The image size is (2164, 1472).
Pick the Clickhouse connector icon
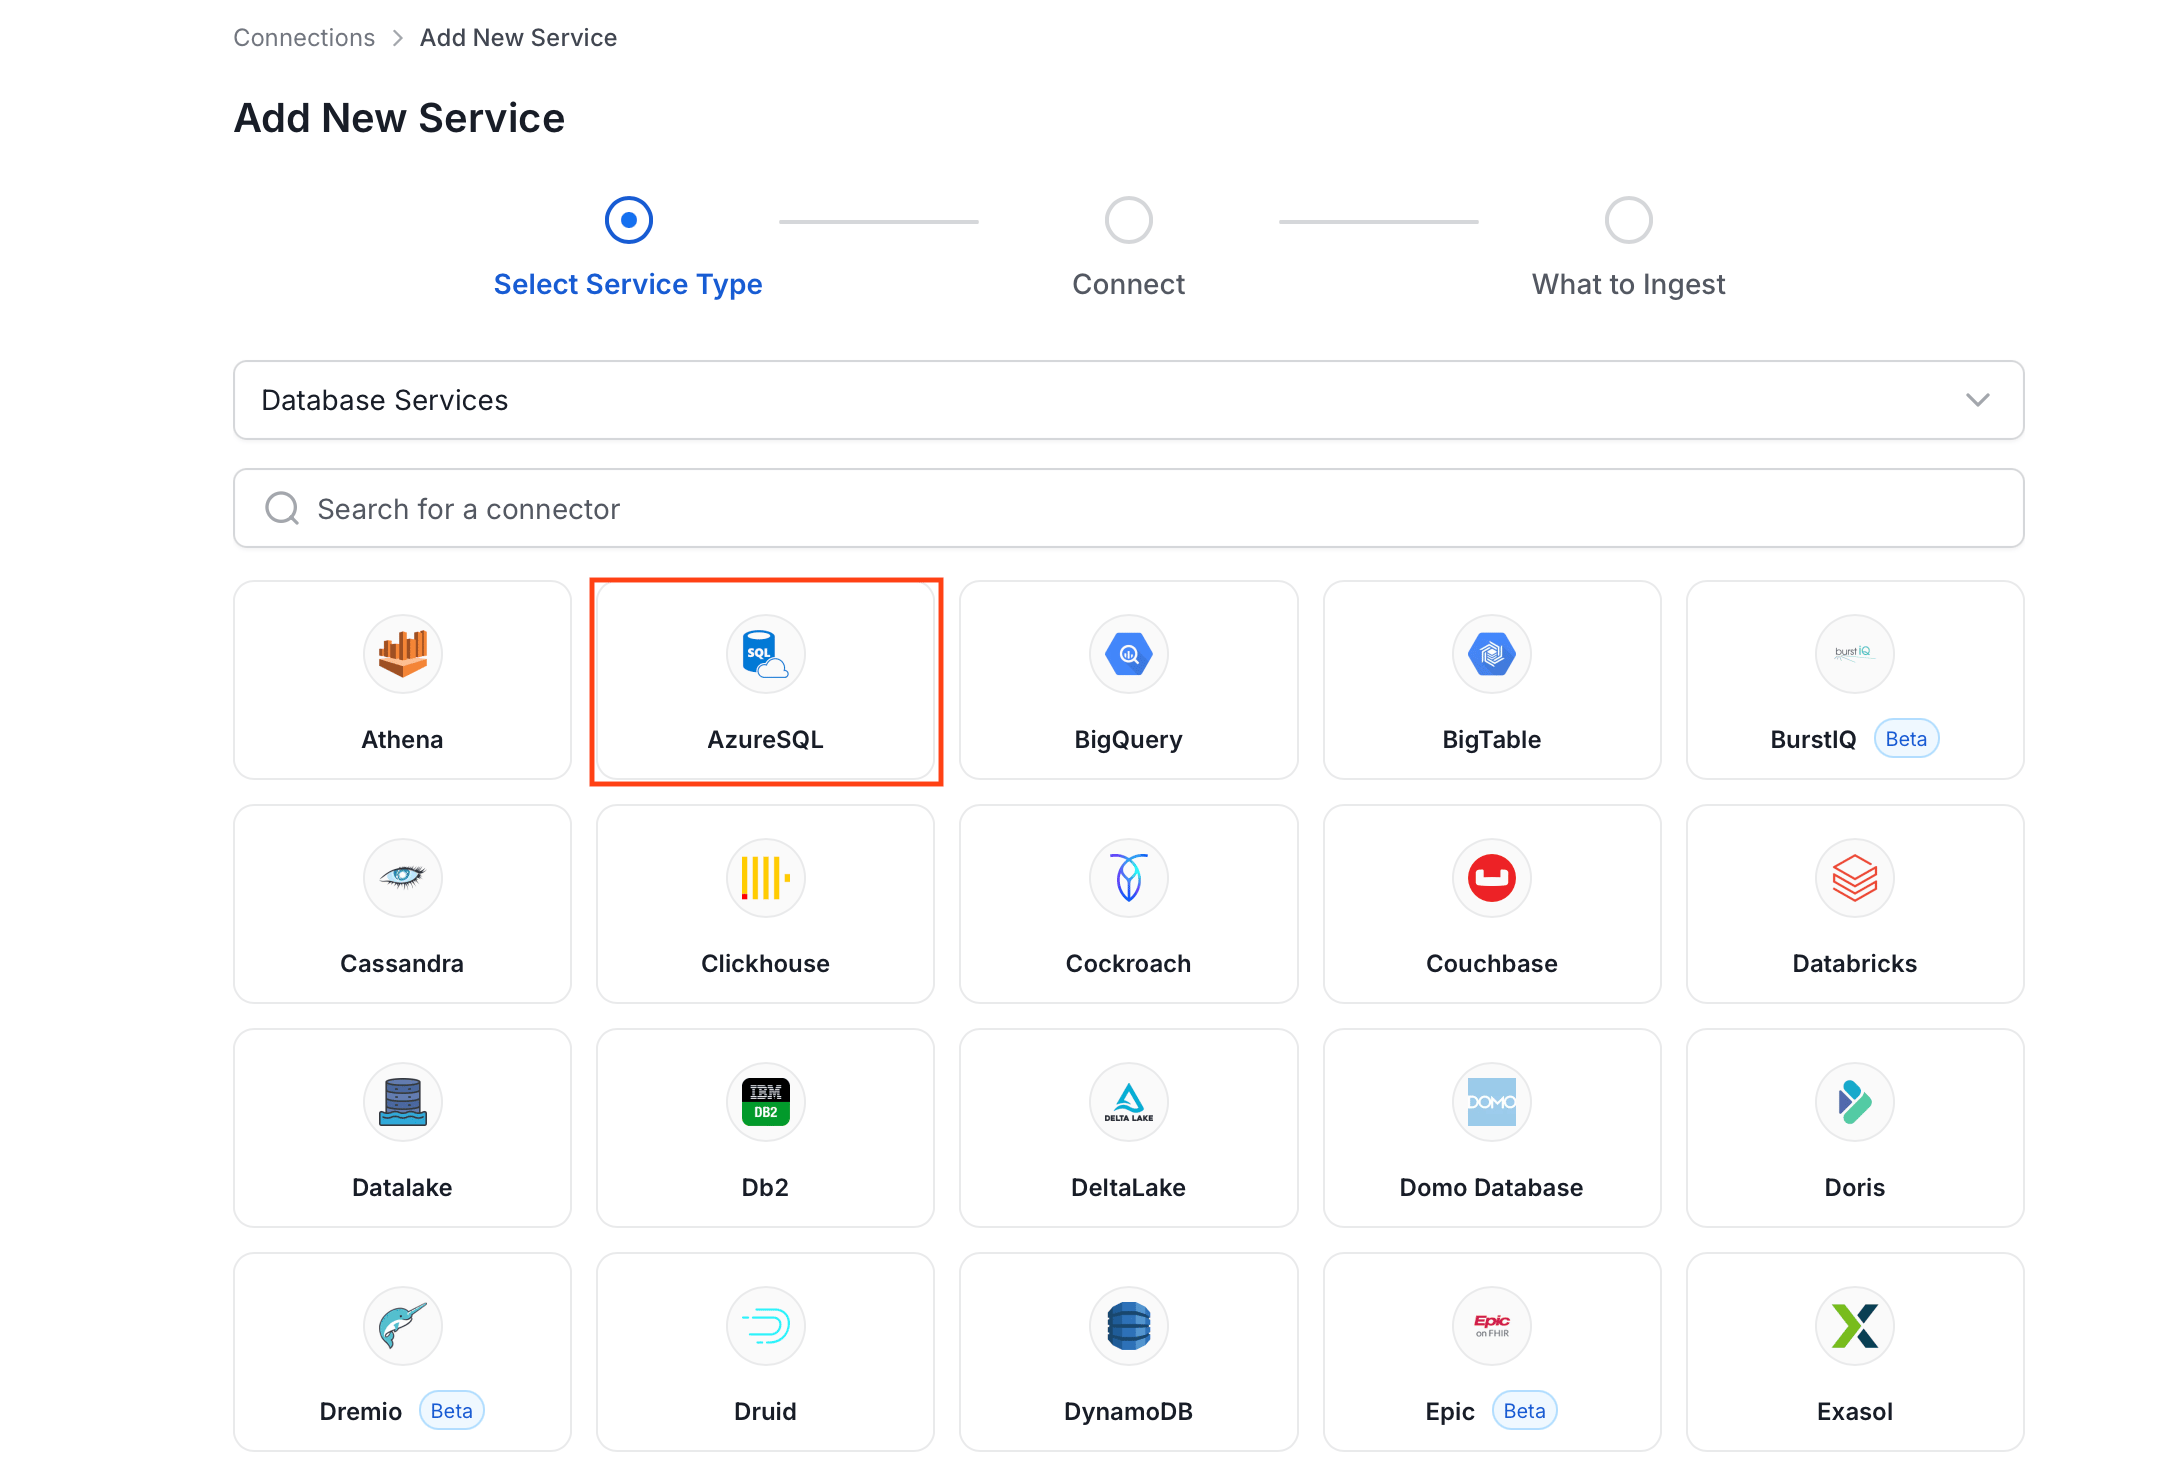click(765, 878)
